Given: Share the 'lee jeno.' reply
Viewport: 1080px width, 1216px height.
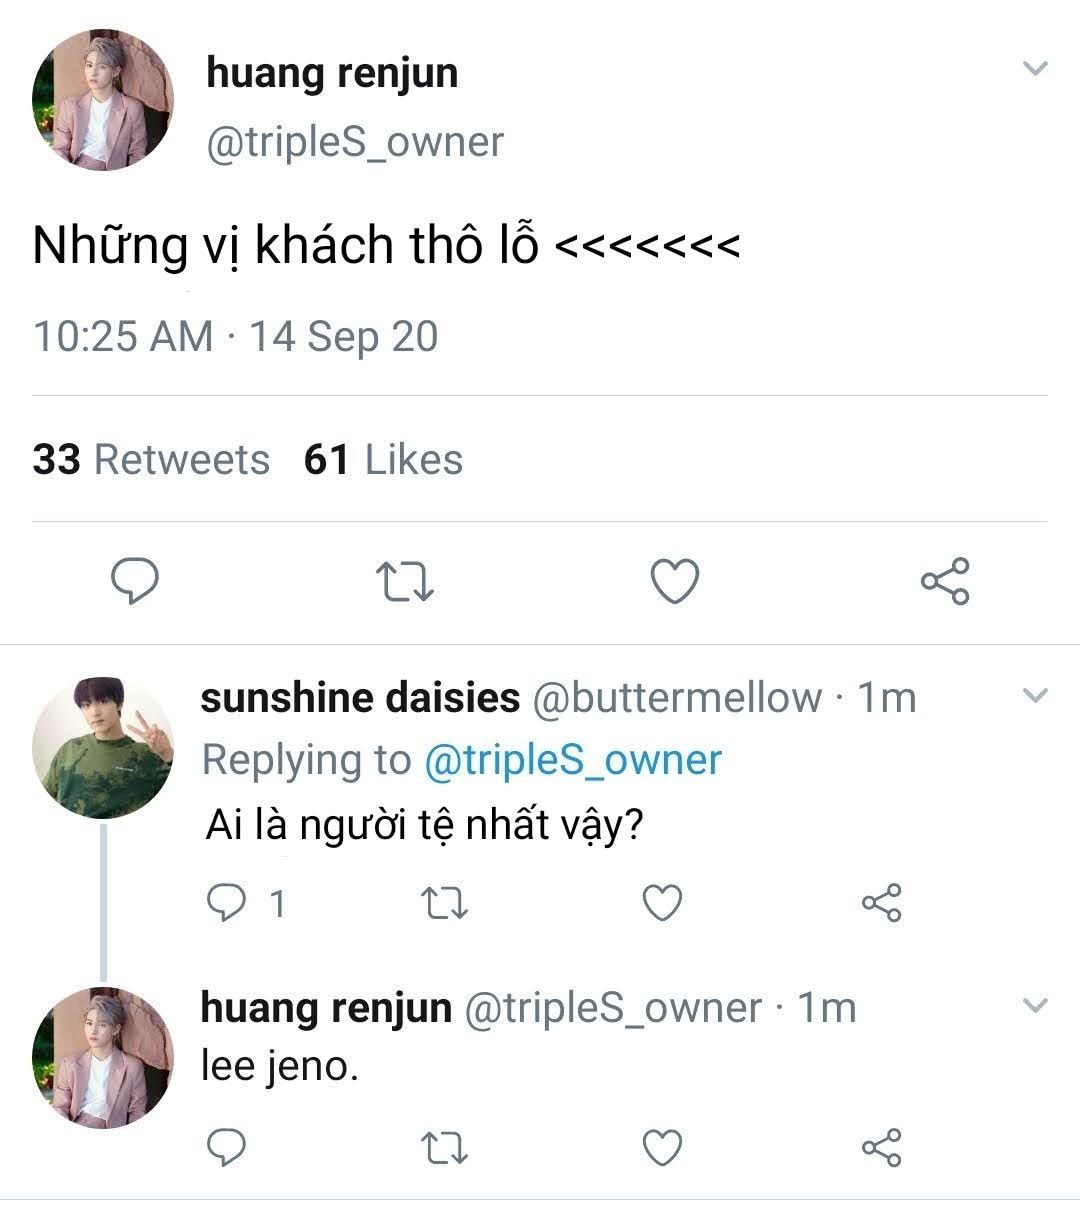Looking at the screenshot, I should coord(881,1146).
